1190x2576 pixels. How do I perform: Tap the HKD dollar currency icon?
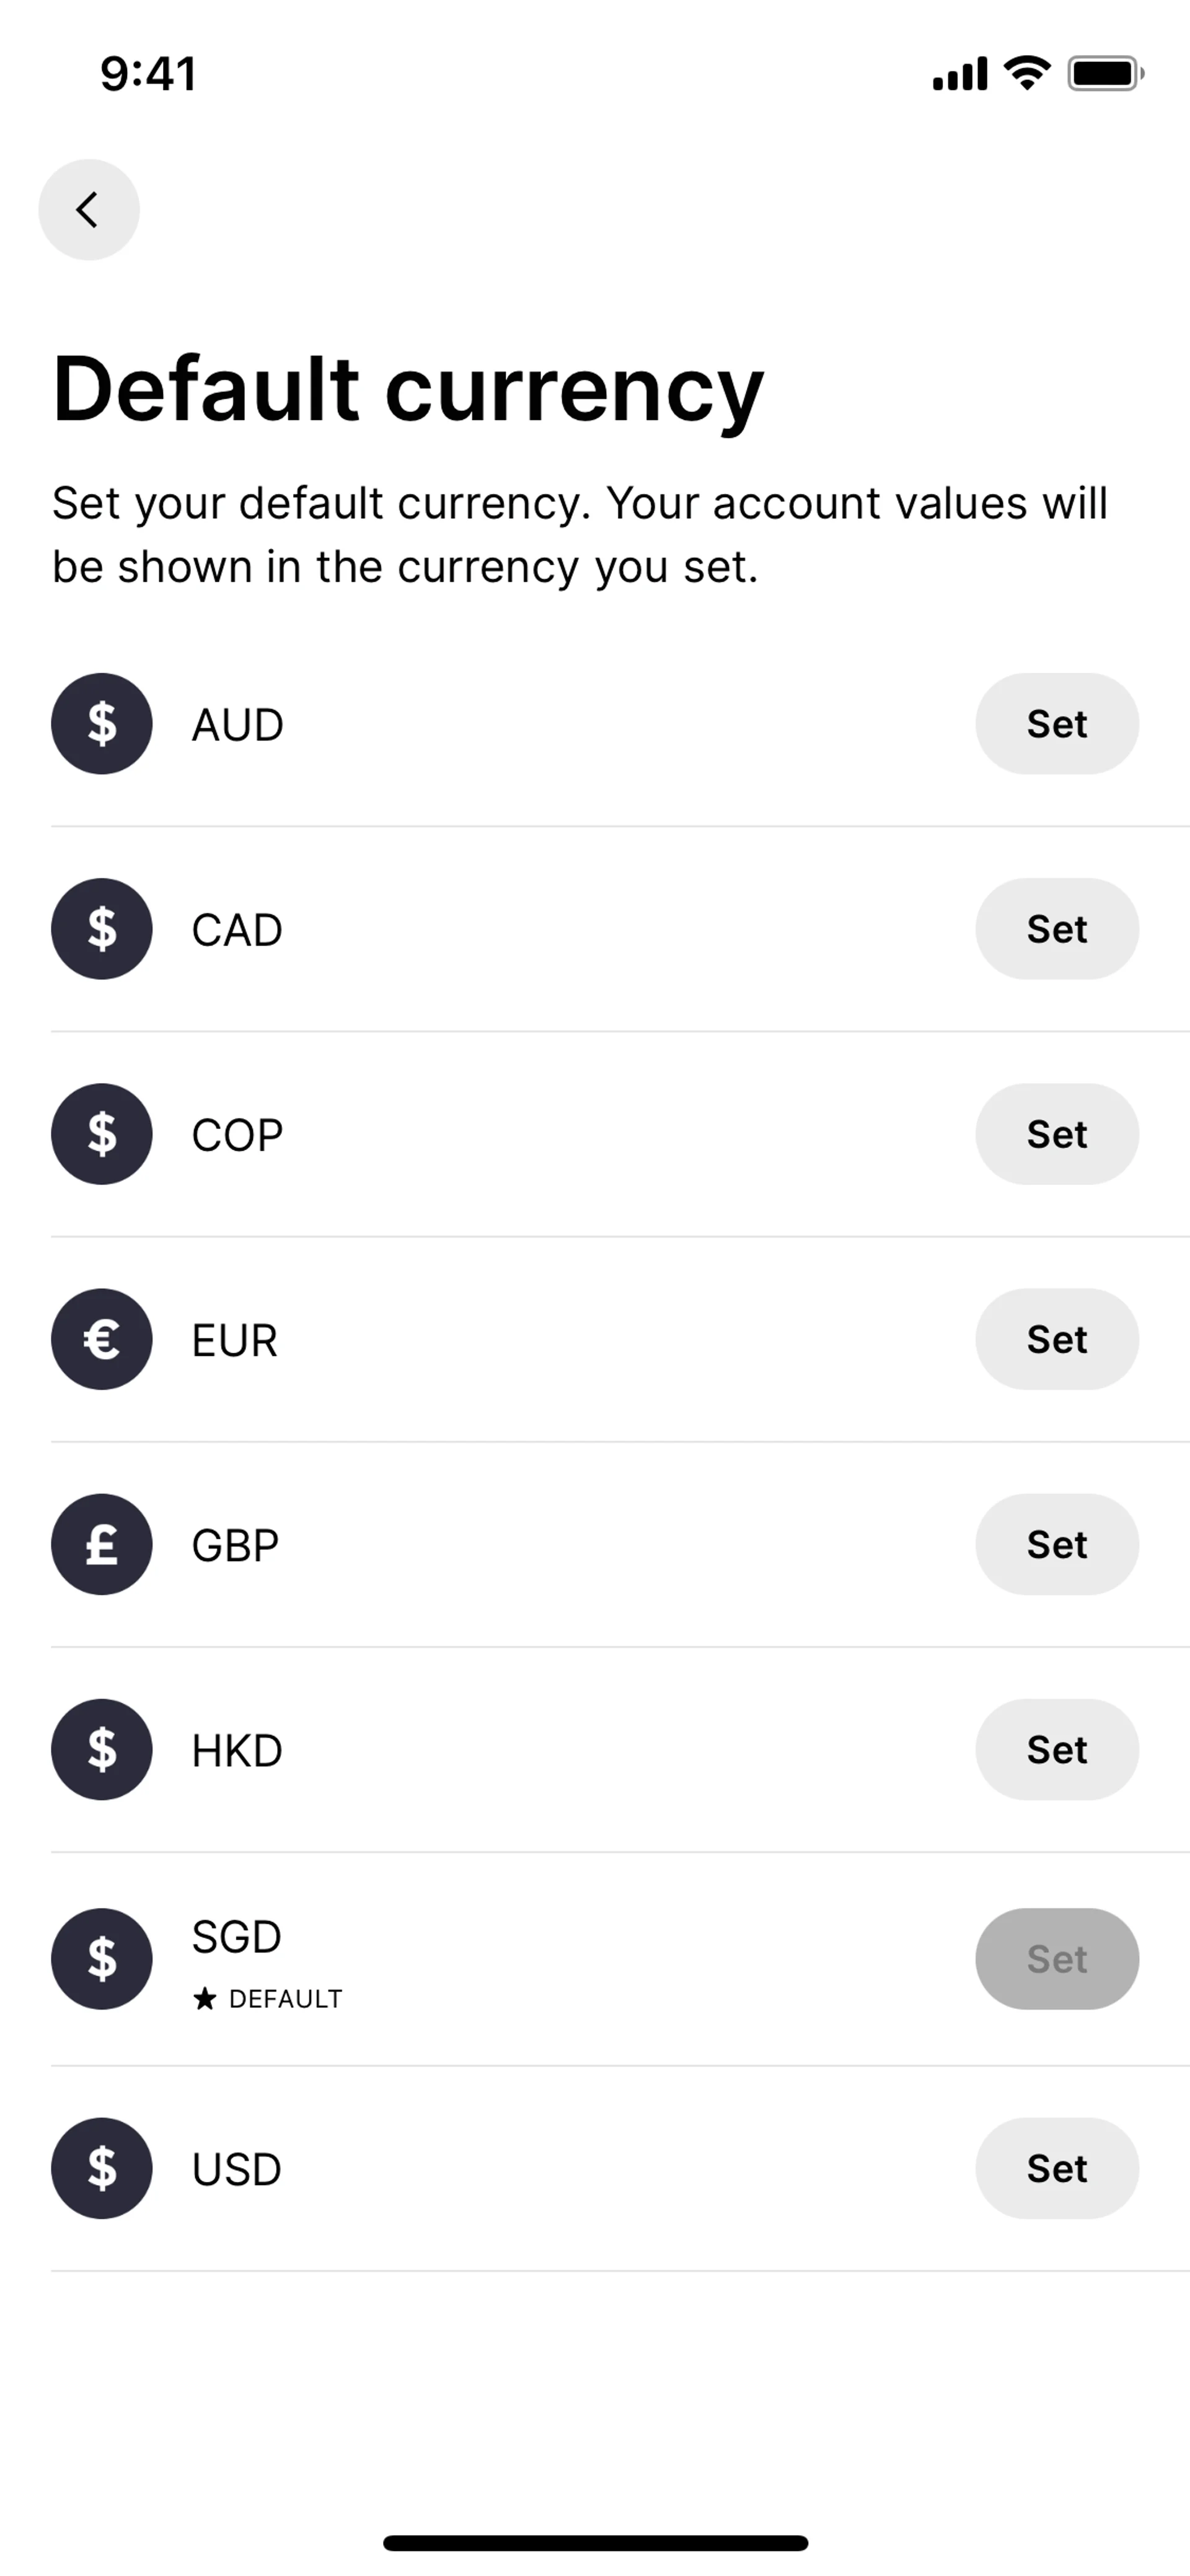tap(102, 1749)
